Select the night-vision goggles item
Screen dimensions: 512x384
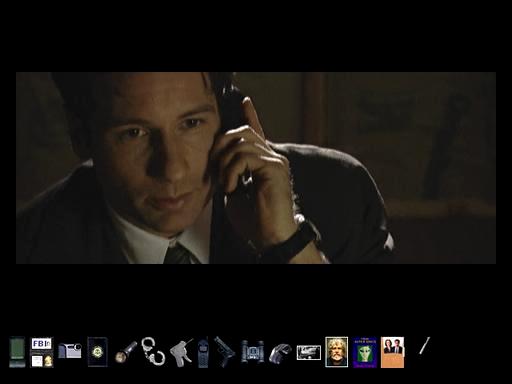tap(280, 353)
